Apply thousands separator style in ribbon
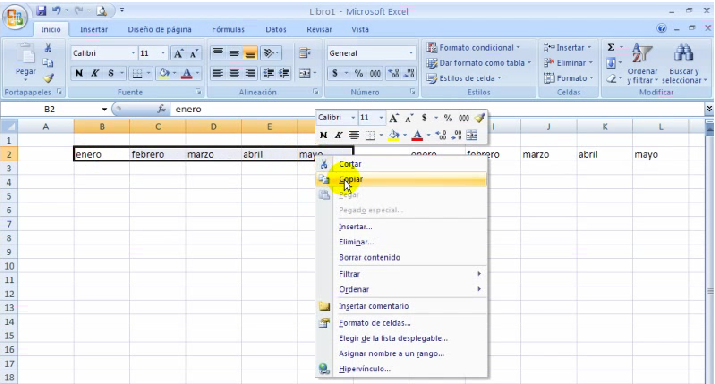 375,73
